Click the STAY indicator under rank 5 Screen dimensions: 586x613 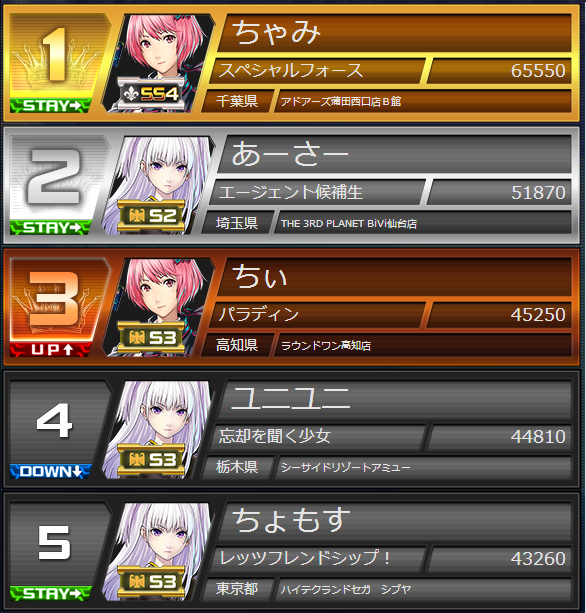coord(51,593)
